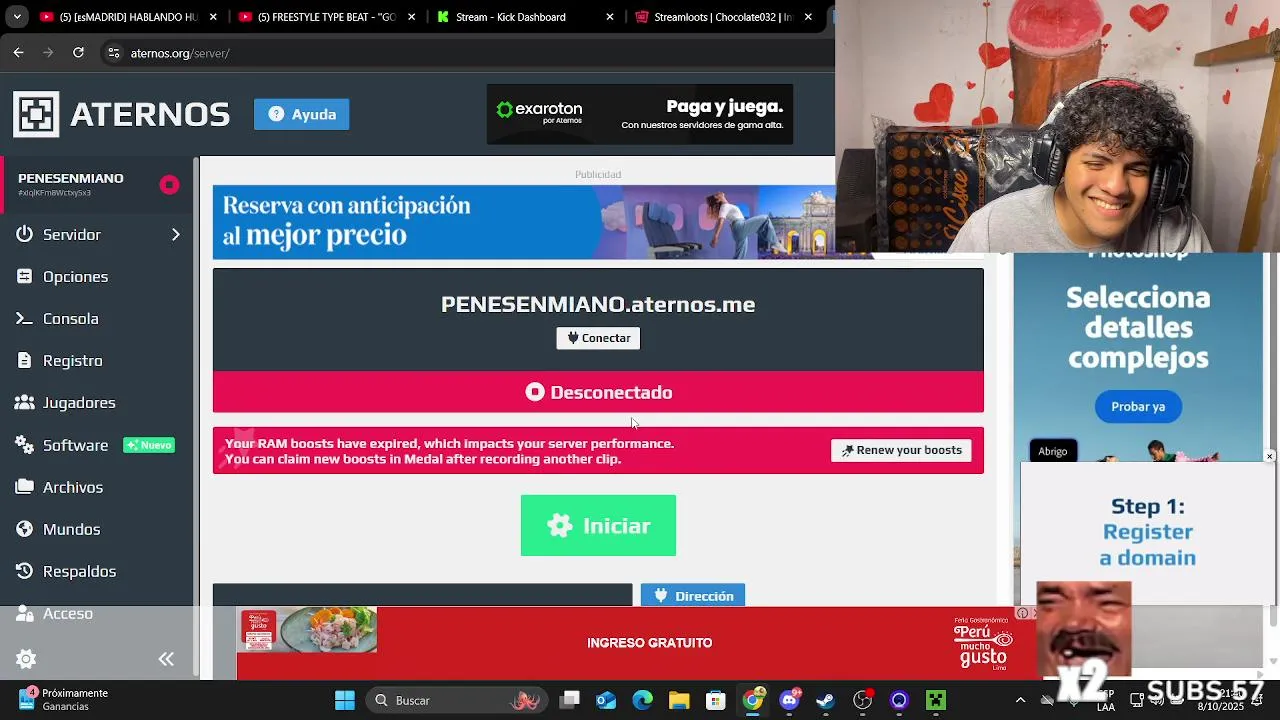The image size is (1280, 720).
Task: Click Probar ya in the Photoshop ad
Action: click(1138, 406)
